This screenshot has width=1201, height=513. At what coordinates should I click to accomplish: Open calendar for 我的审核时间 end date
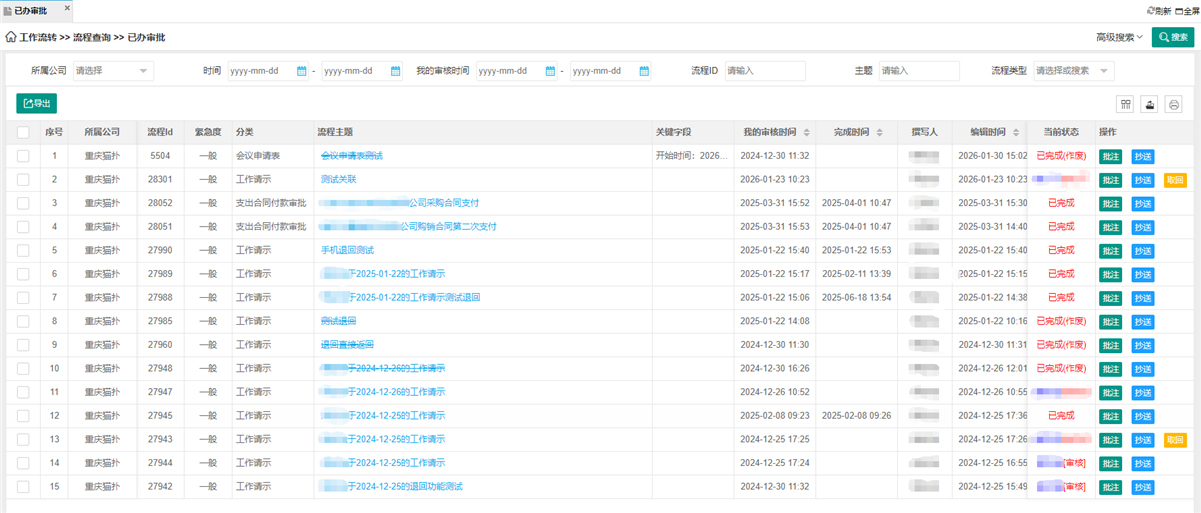(x=645, y=71)
